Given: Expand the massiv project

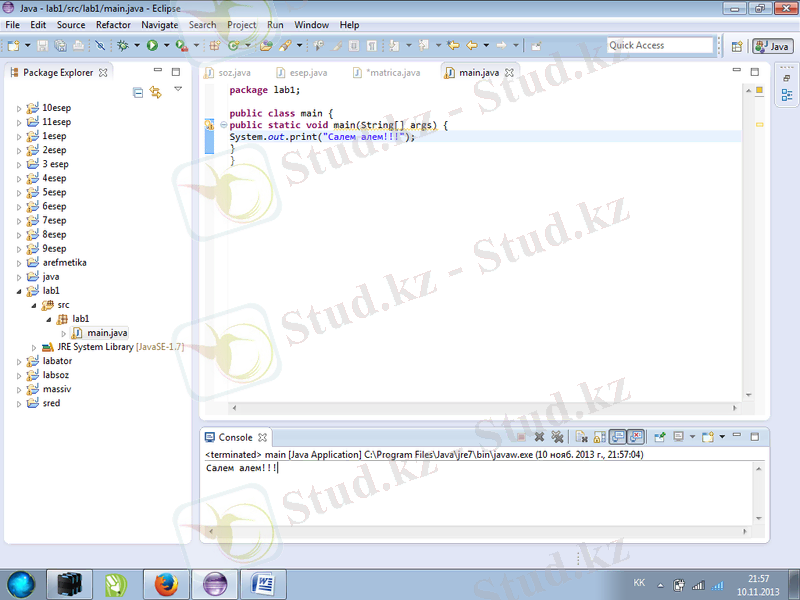Looking at the screenshot, I should click(x=19, y=390).
